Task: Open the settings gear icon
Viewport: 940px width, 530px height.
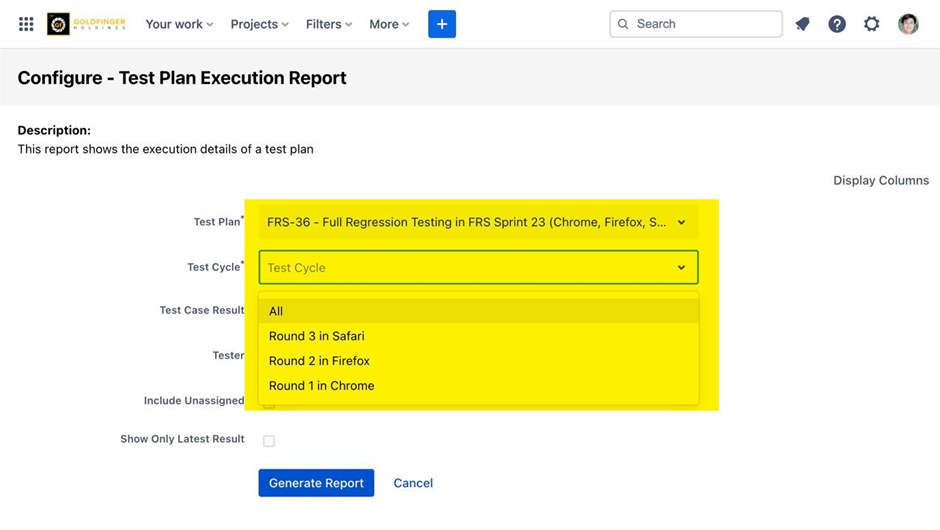Action: (x=872, y=24)
